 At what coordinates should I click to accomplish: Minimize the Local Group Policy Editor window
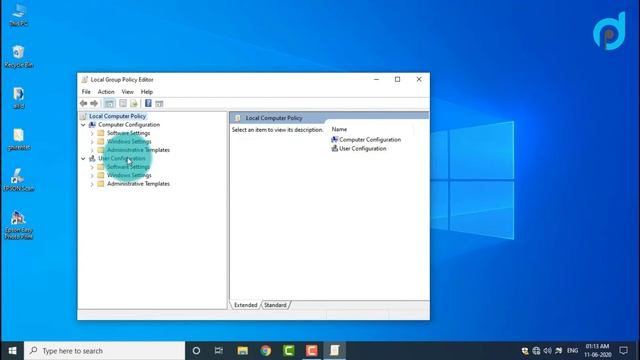377,80
